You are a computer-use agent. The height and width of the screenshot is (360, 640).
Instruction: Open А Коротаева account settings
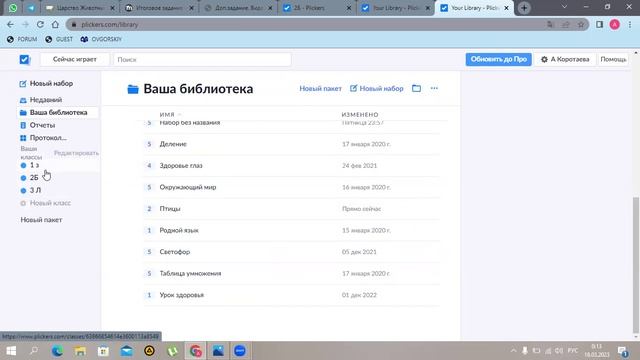pos(565,59)
